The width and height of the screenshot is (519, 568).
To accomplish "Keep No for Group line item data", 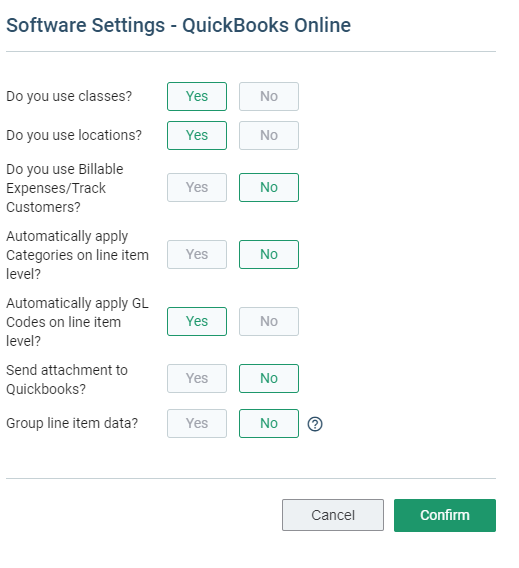I will click(269, 423).
